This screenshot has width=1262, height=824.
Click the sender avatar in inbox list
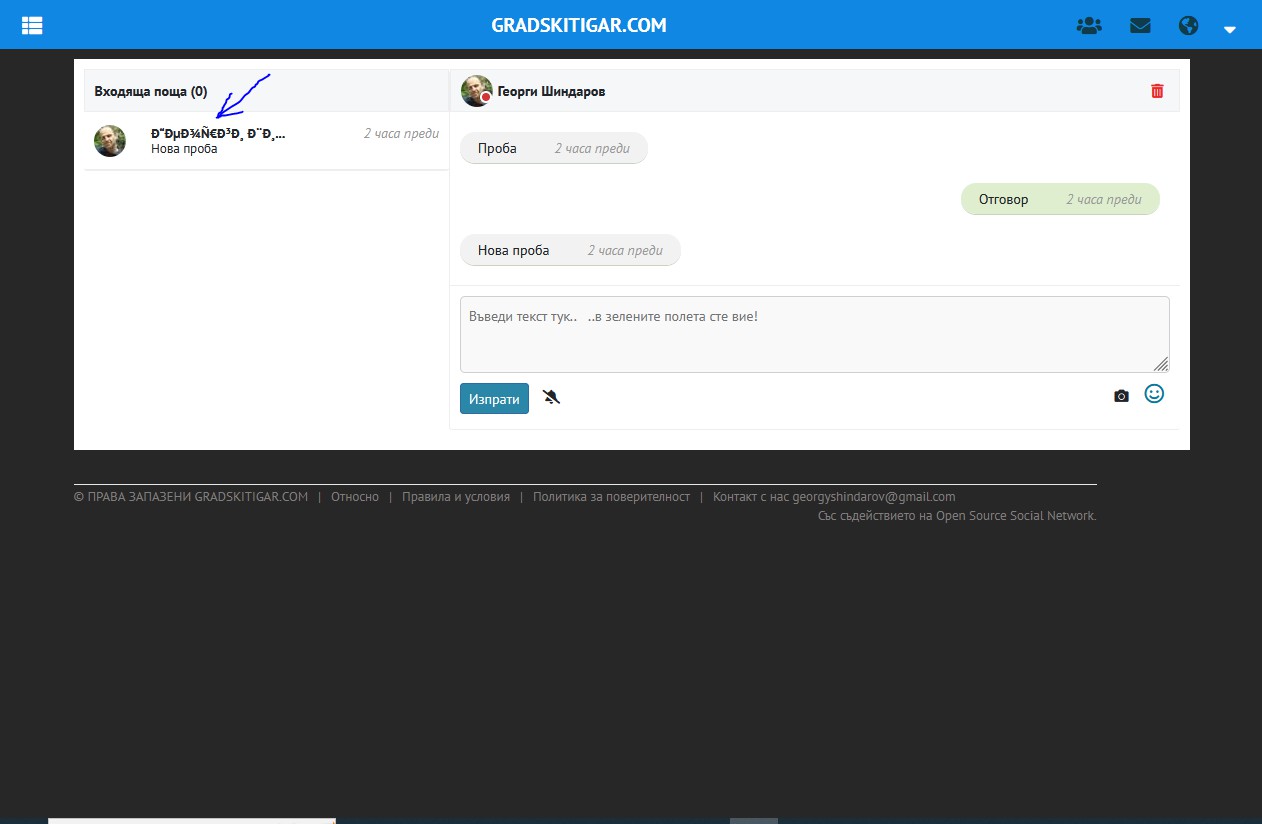[110, 141]
